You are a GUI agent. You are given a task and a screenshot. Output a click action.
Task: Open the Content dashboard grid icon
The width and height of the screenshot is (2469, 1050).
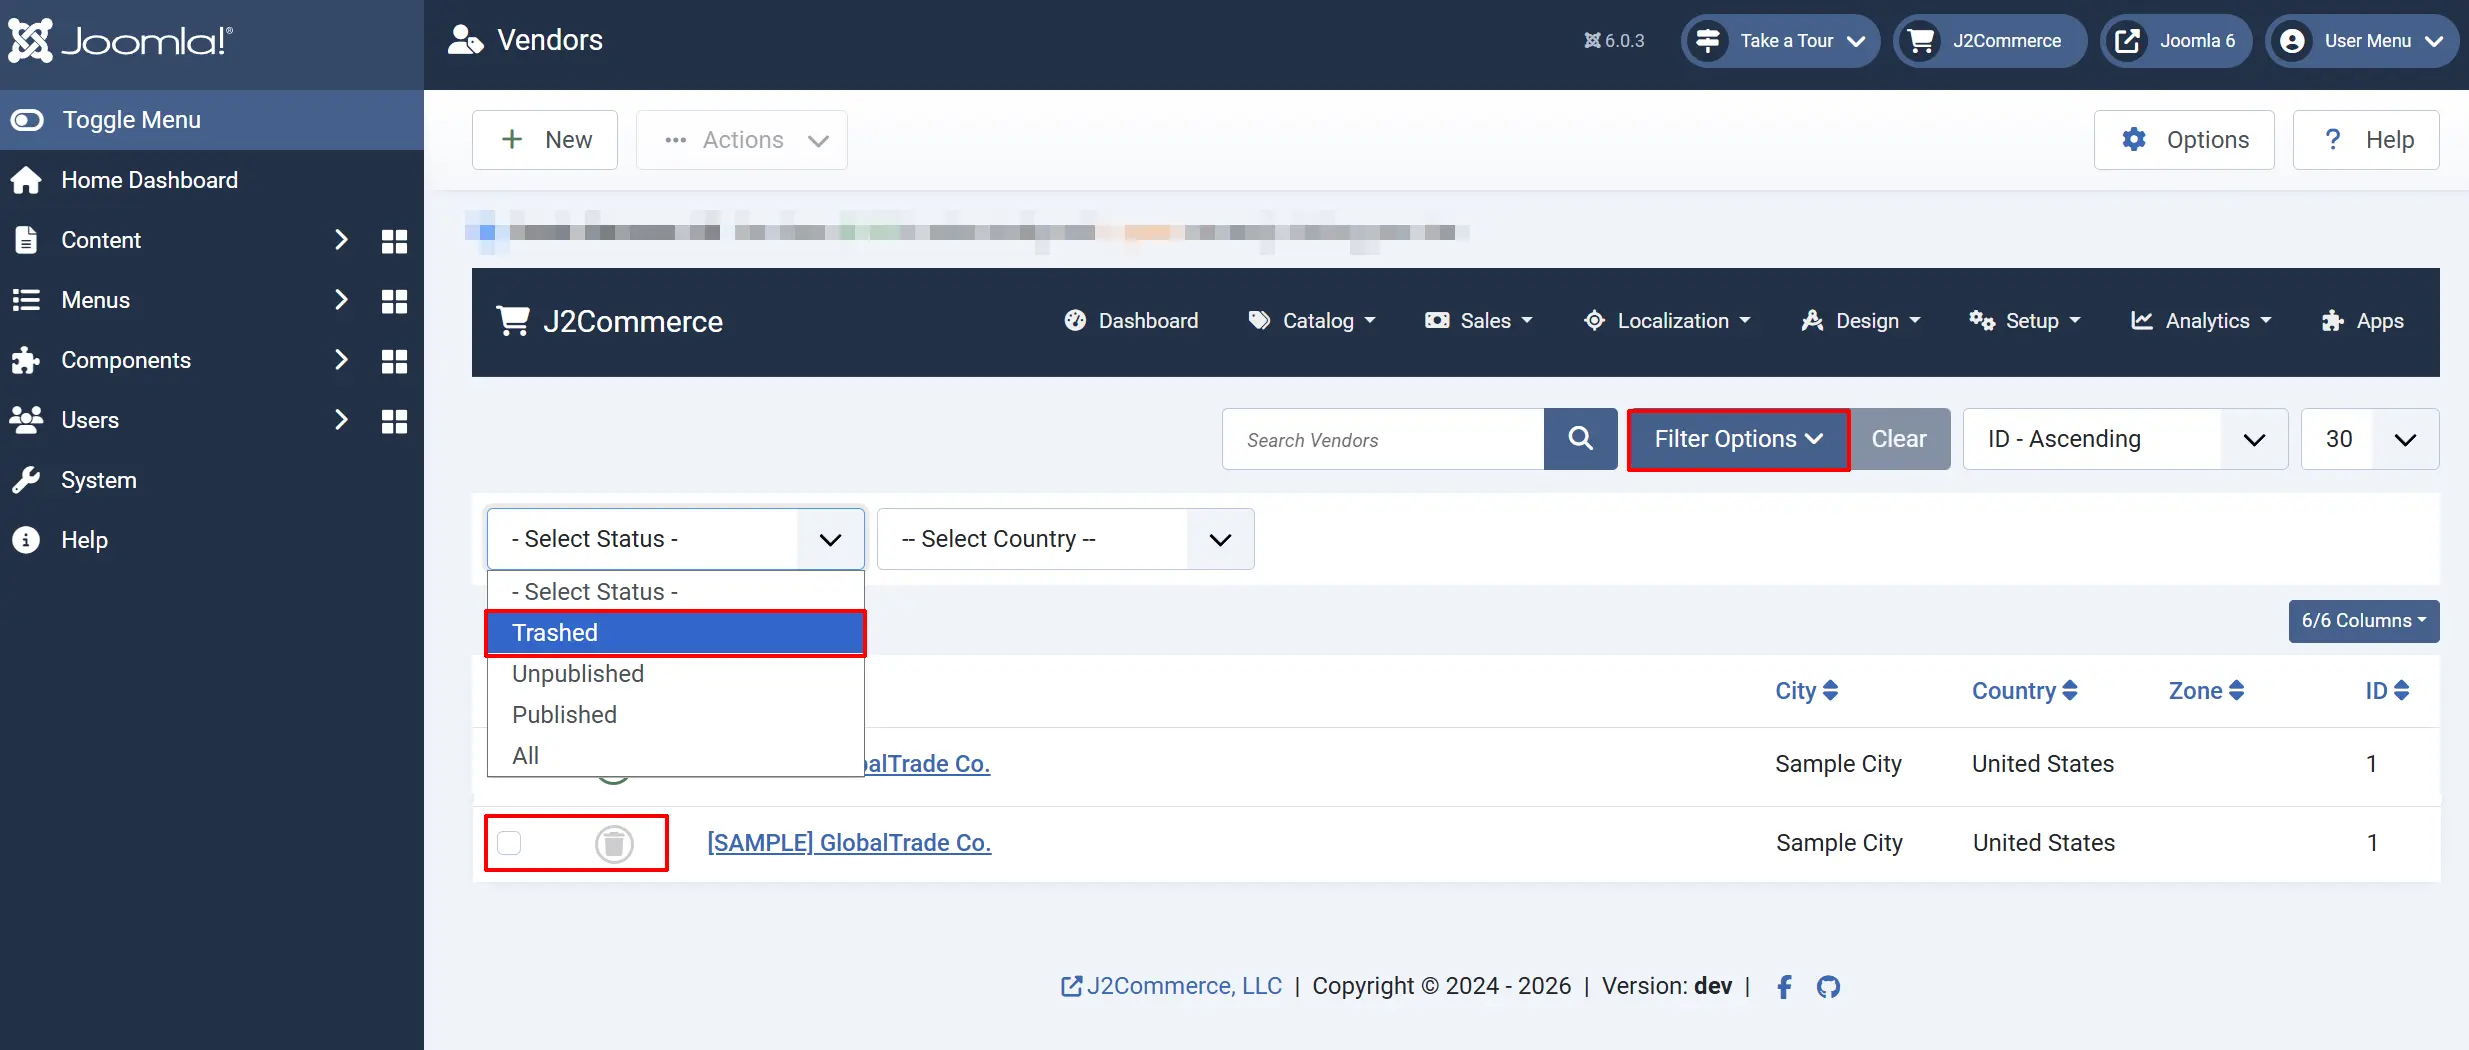tap(395, 241)
